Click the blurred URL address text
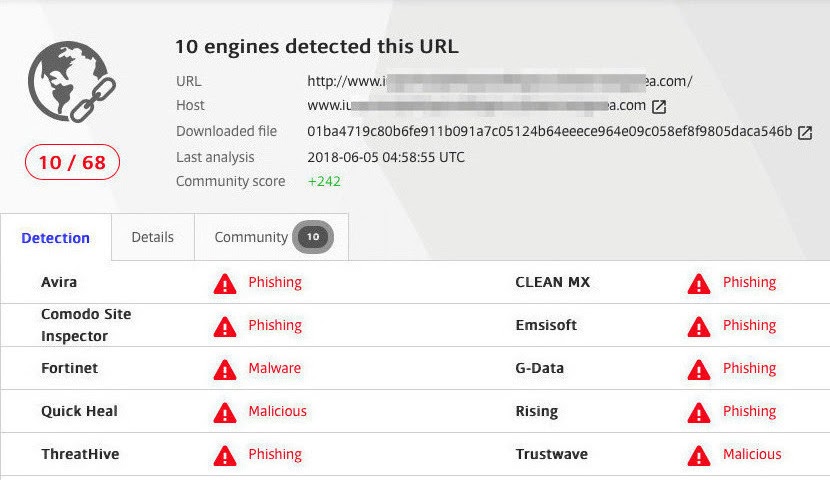Screen dimensions: 830x480 500,81
